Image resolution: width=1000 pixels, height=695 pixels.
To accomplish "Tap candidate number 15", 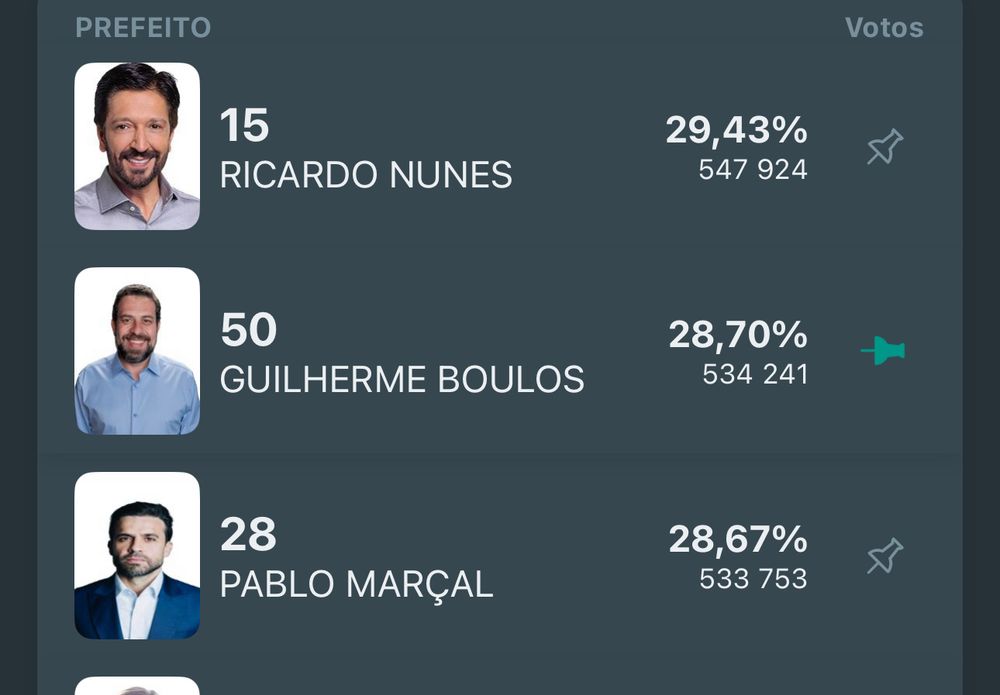I will click(x=244, y=125).
